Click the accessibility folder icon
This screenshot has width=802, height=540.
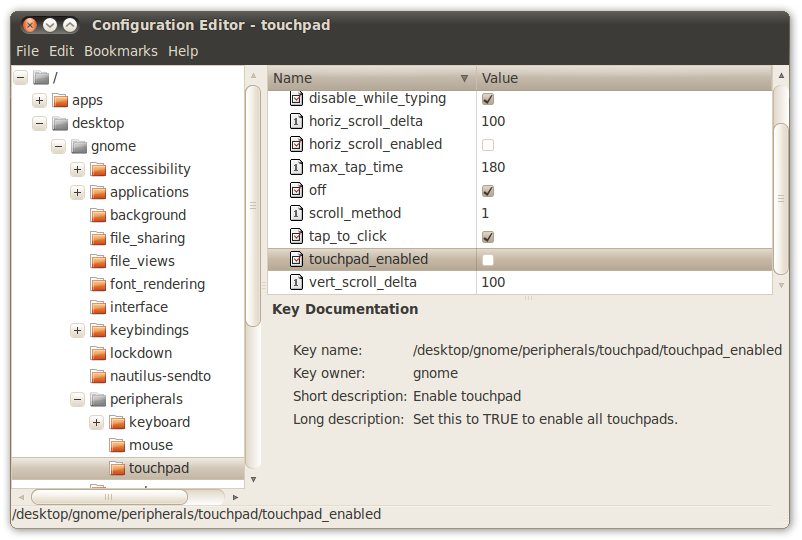tap(98, 169)
